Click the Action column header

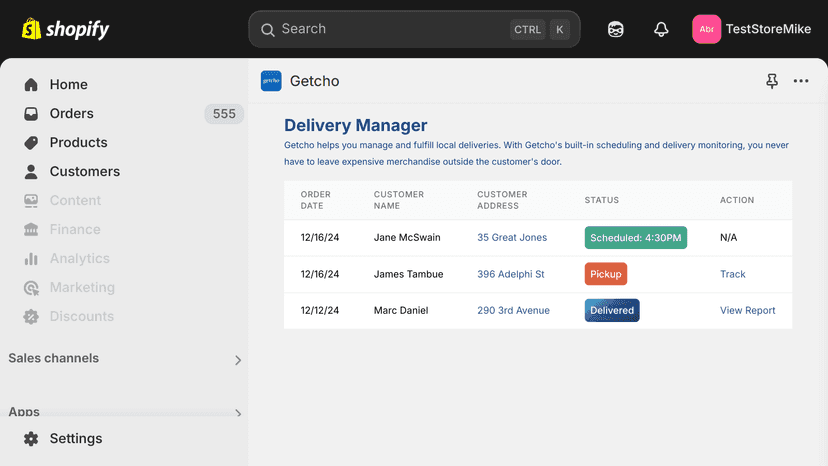tap(737, 200)
